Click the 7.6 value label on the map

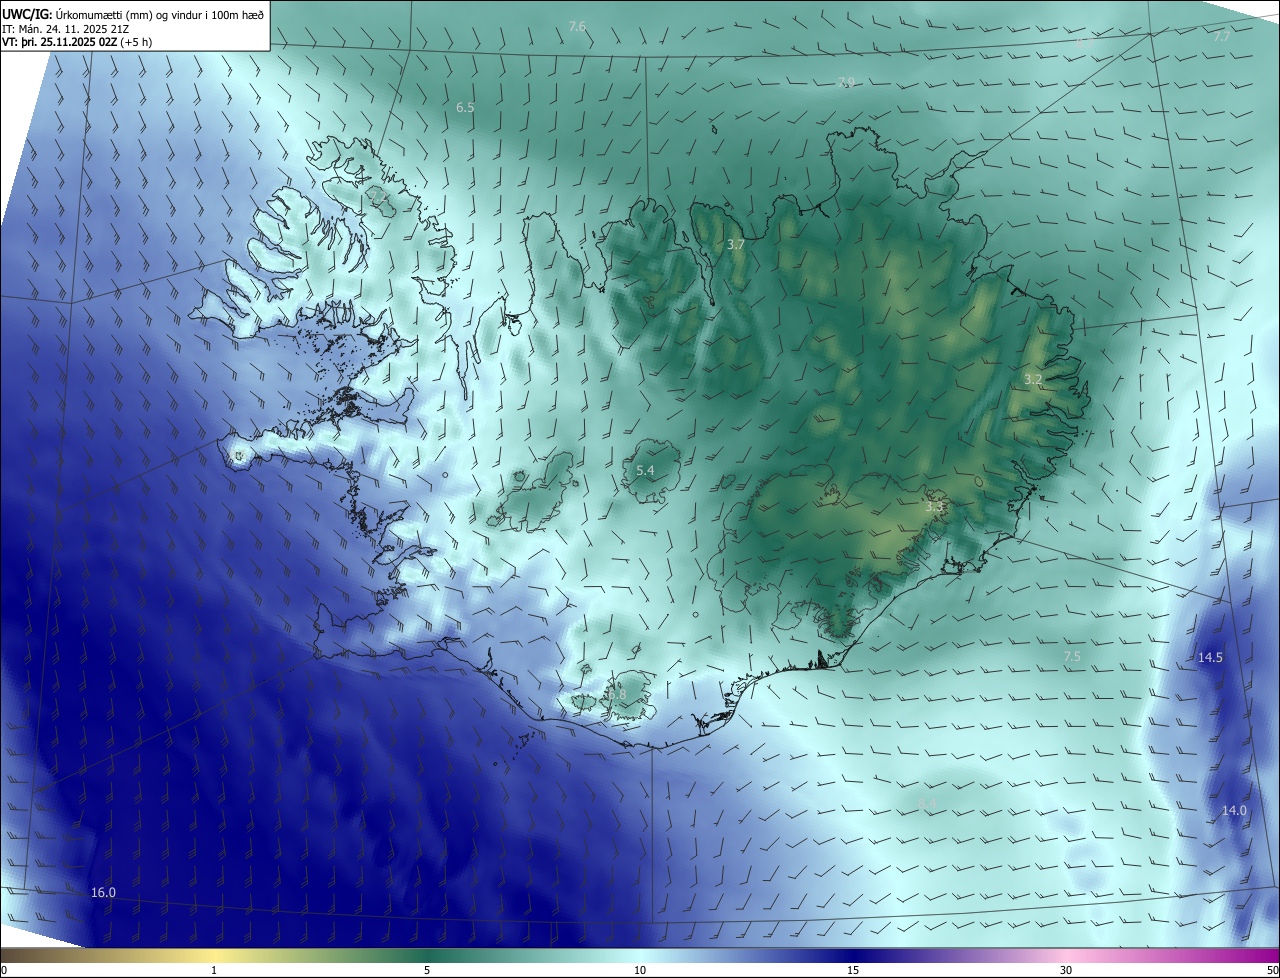click(577, 26)
